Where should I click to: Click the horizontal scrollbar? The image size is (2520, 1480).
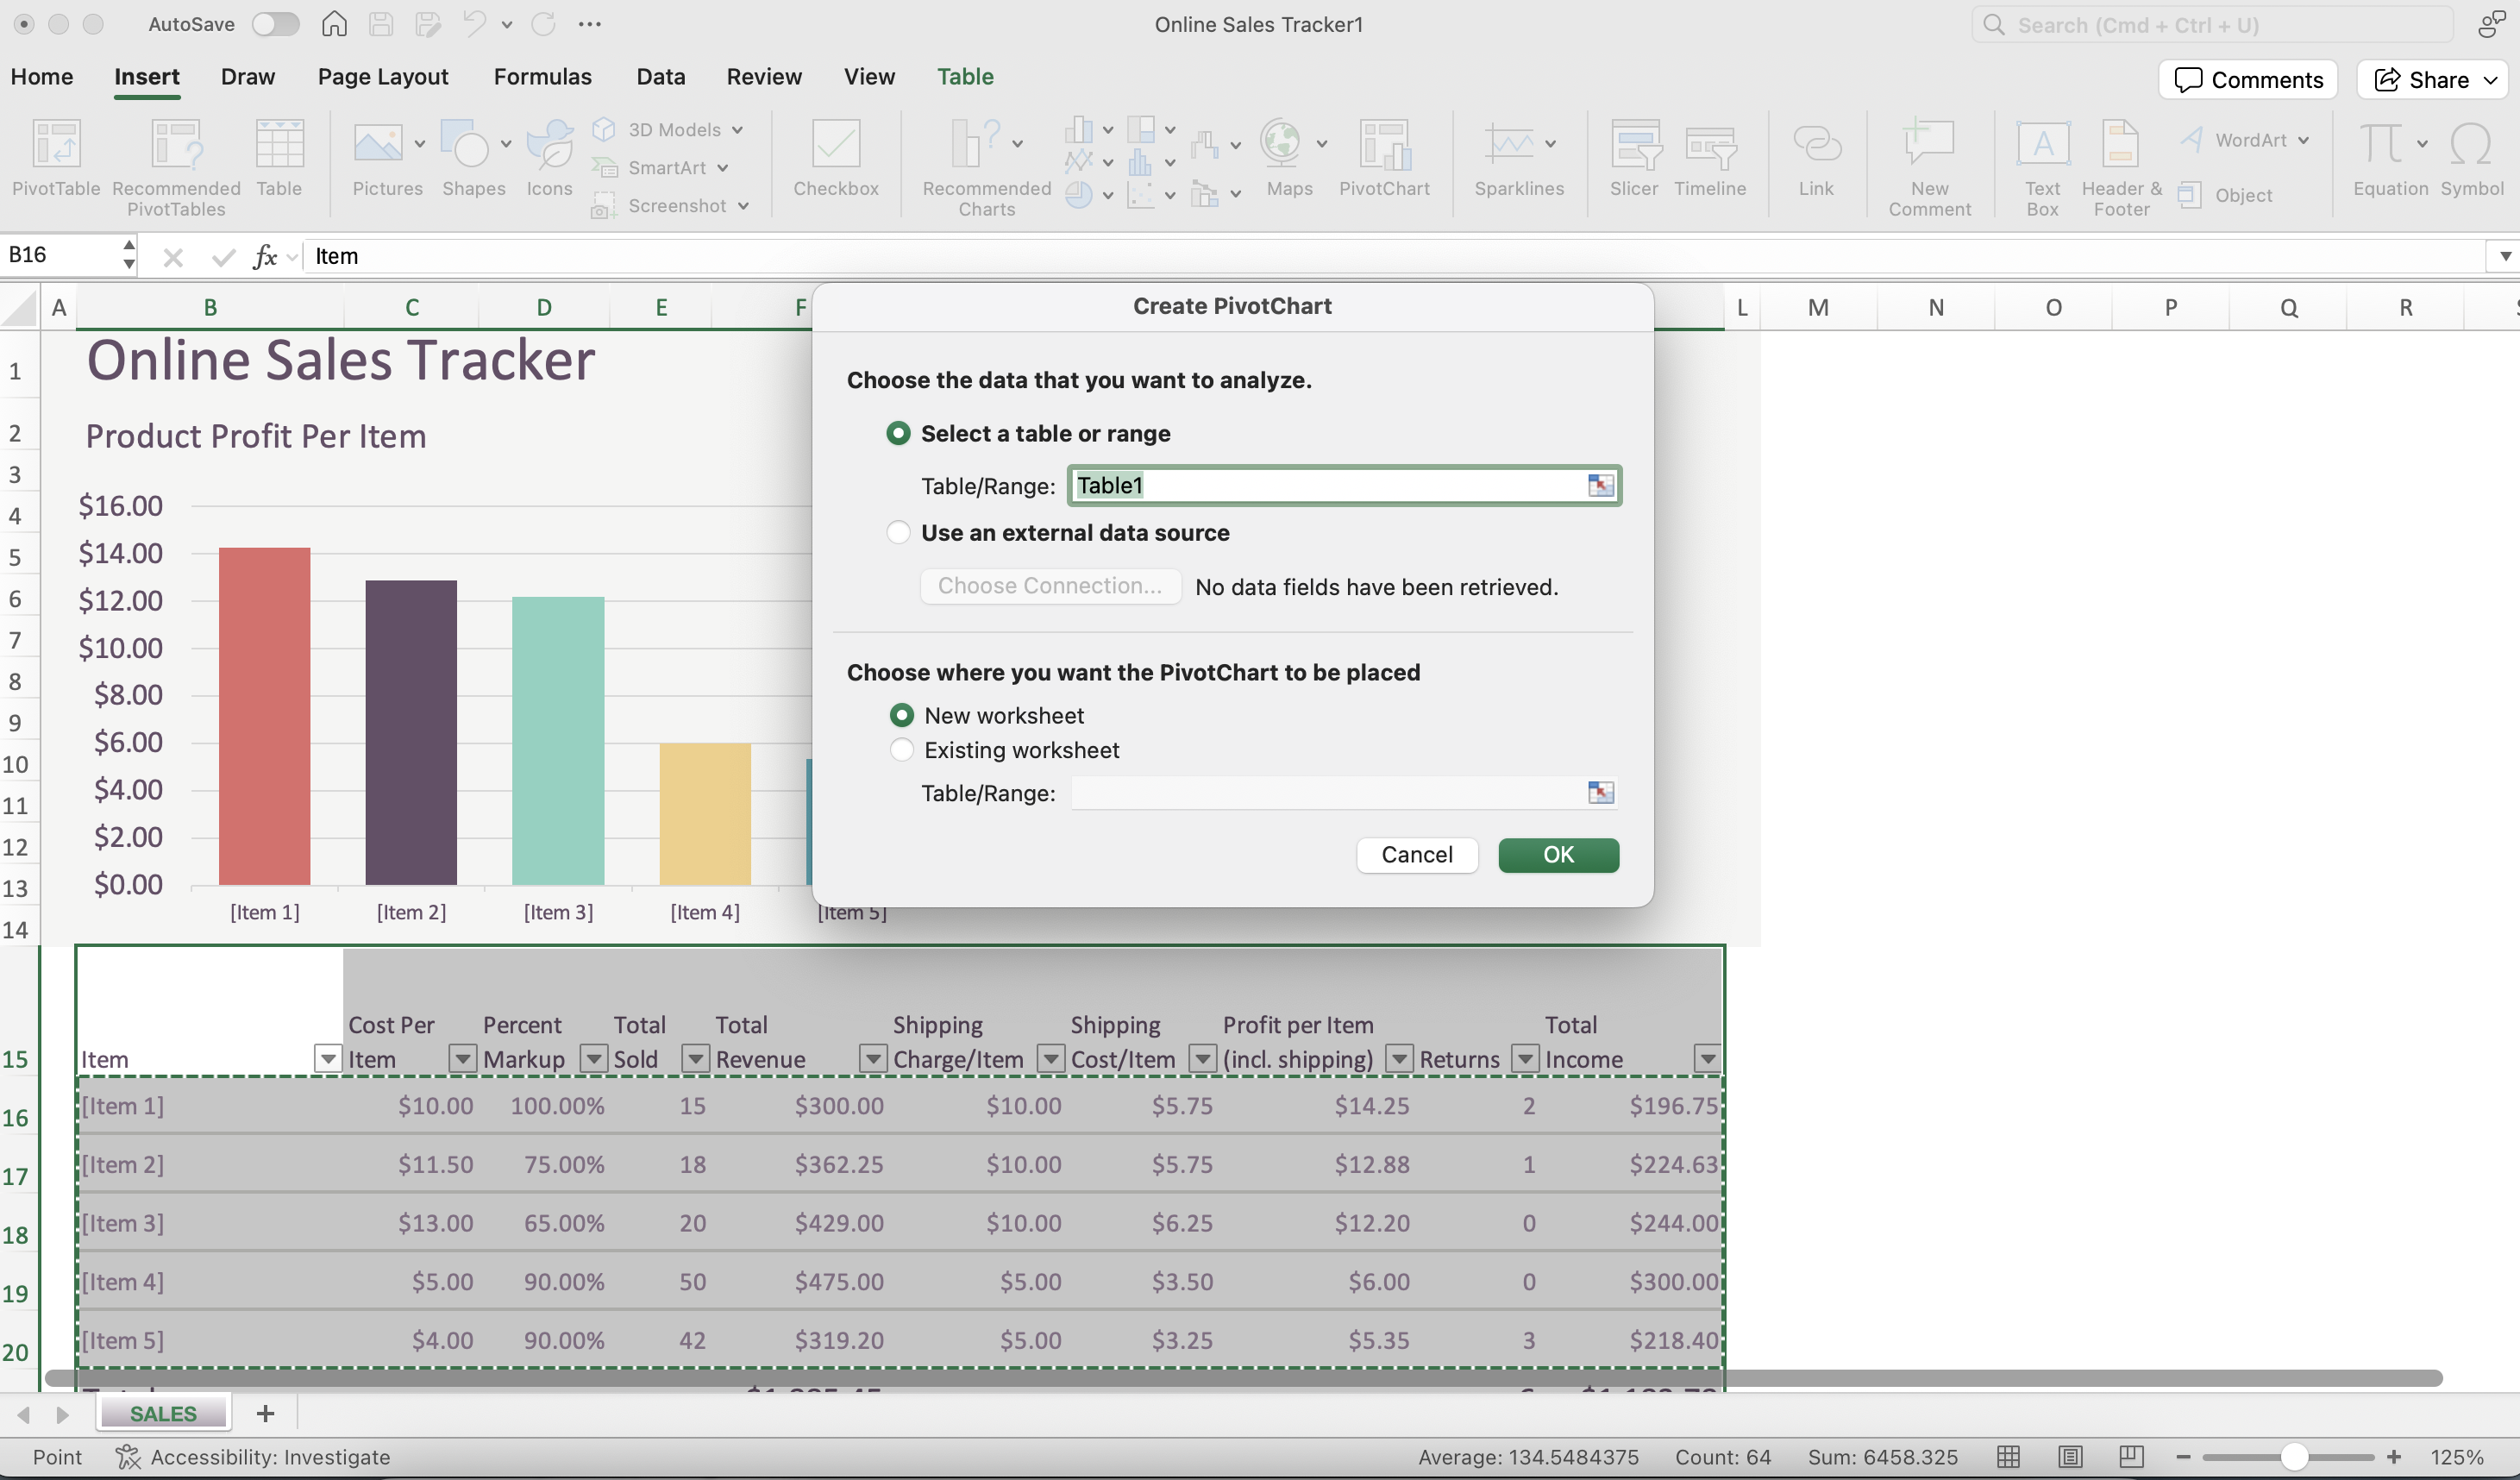coord(1243,1378)
